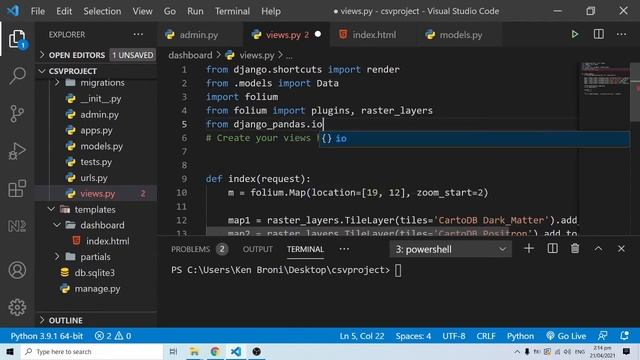
Task: Open Source Control view
Action: [x=17, y=114]
